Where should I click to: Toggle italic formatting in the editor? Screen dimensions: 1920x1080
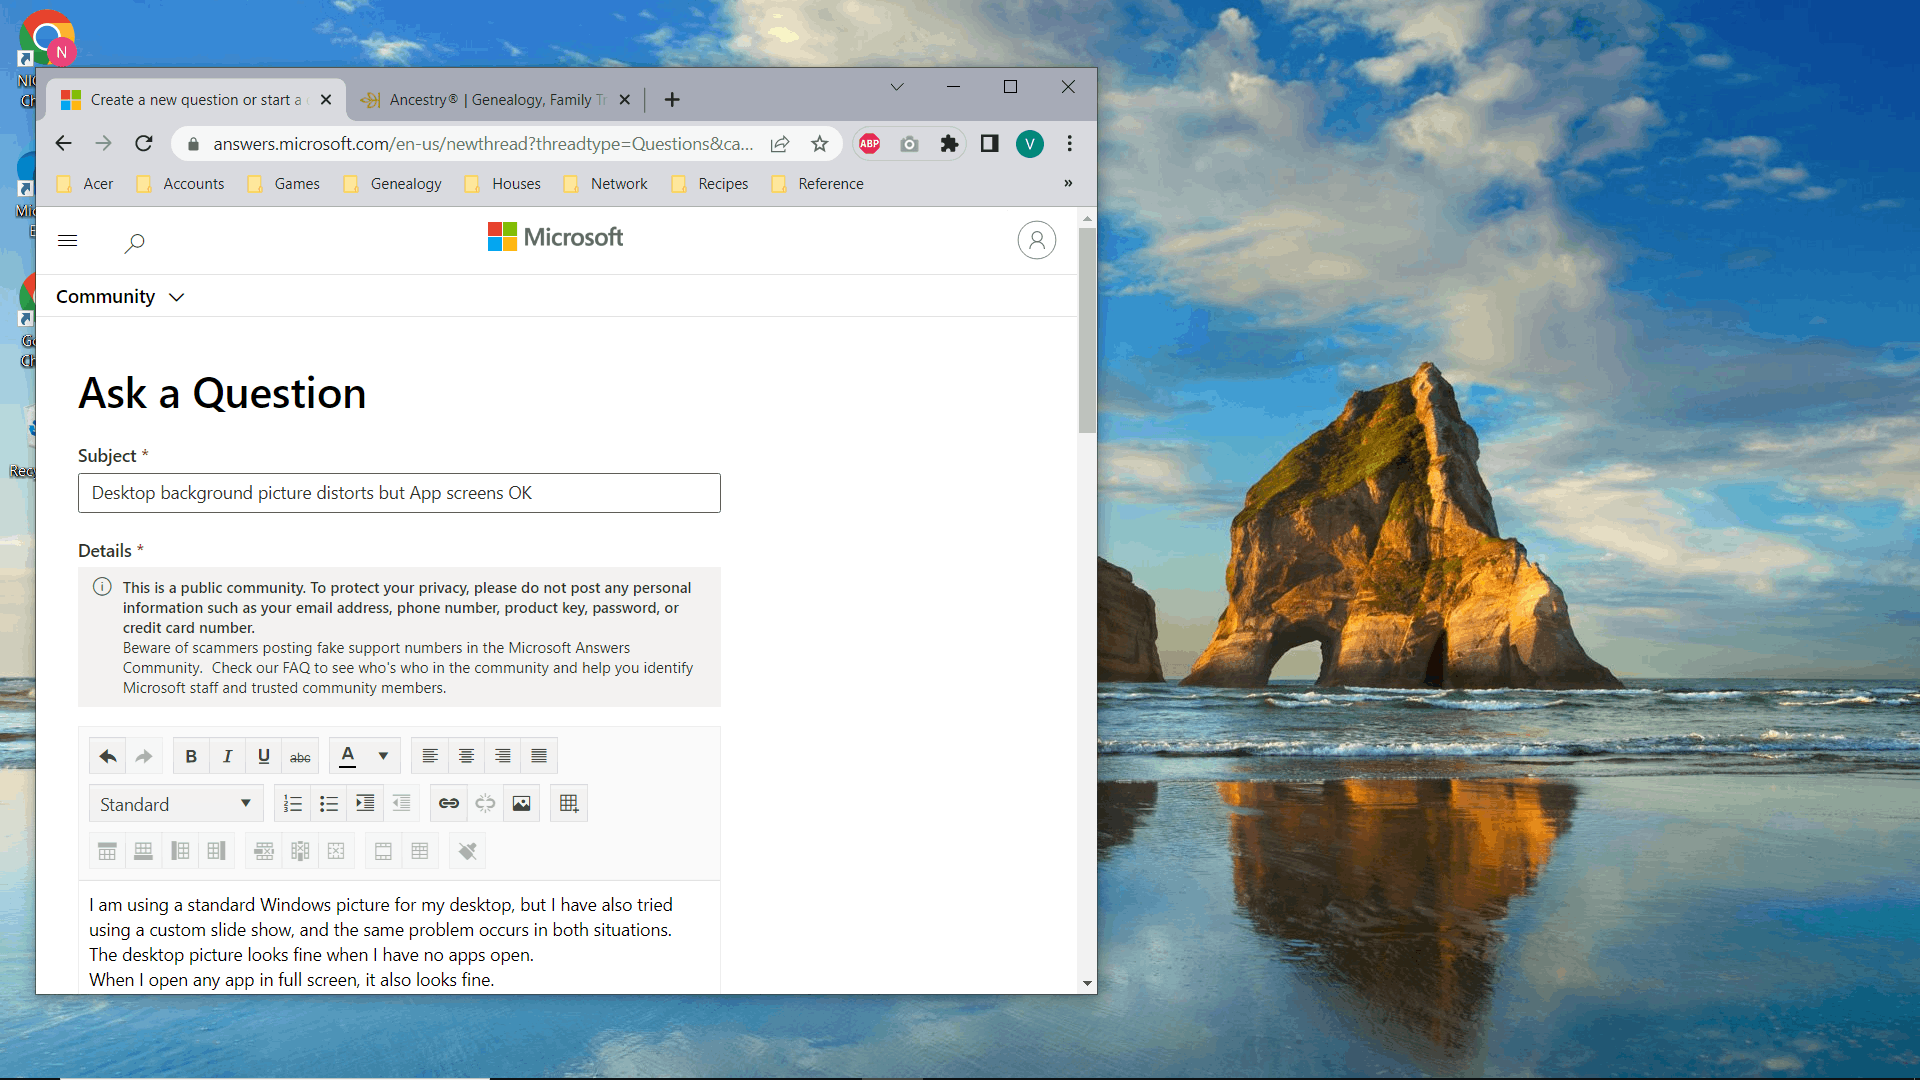pos(227,756)
